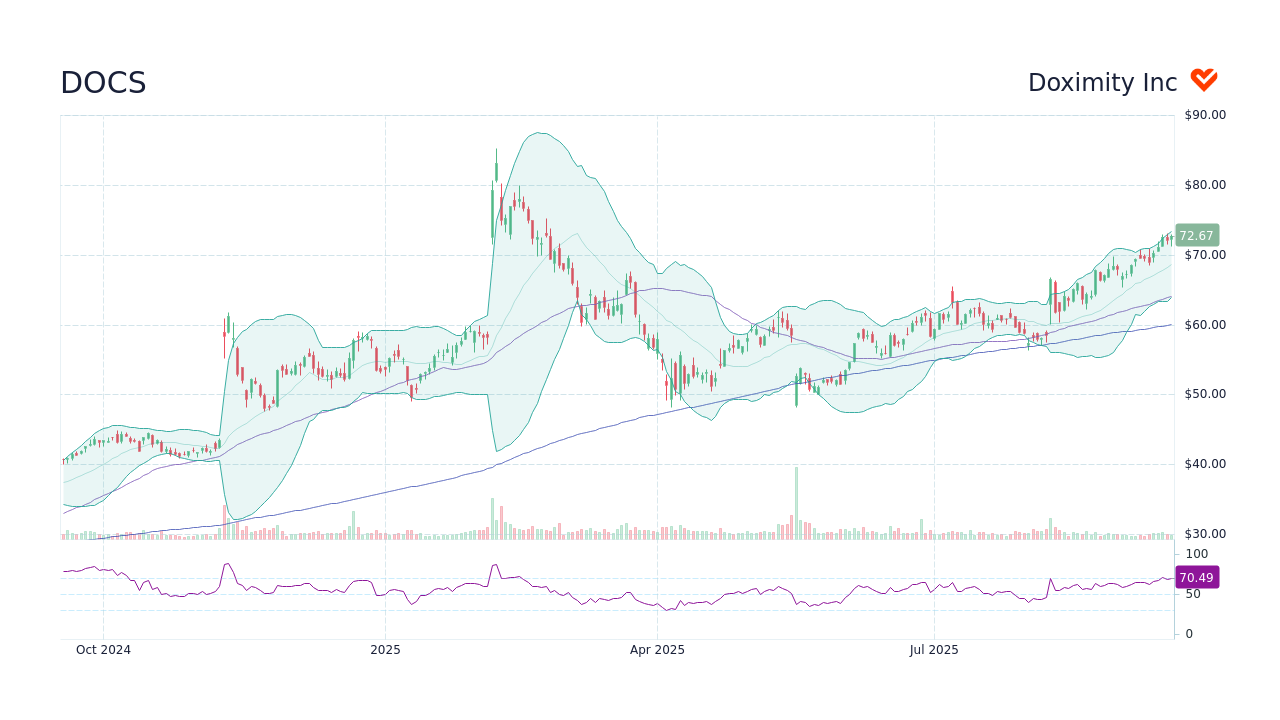The width and height of the screenshot is (1280, 720).
Task: Click the Doximity heart logo icon
Action: click(x=1203, y=80)
